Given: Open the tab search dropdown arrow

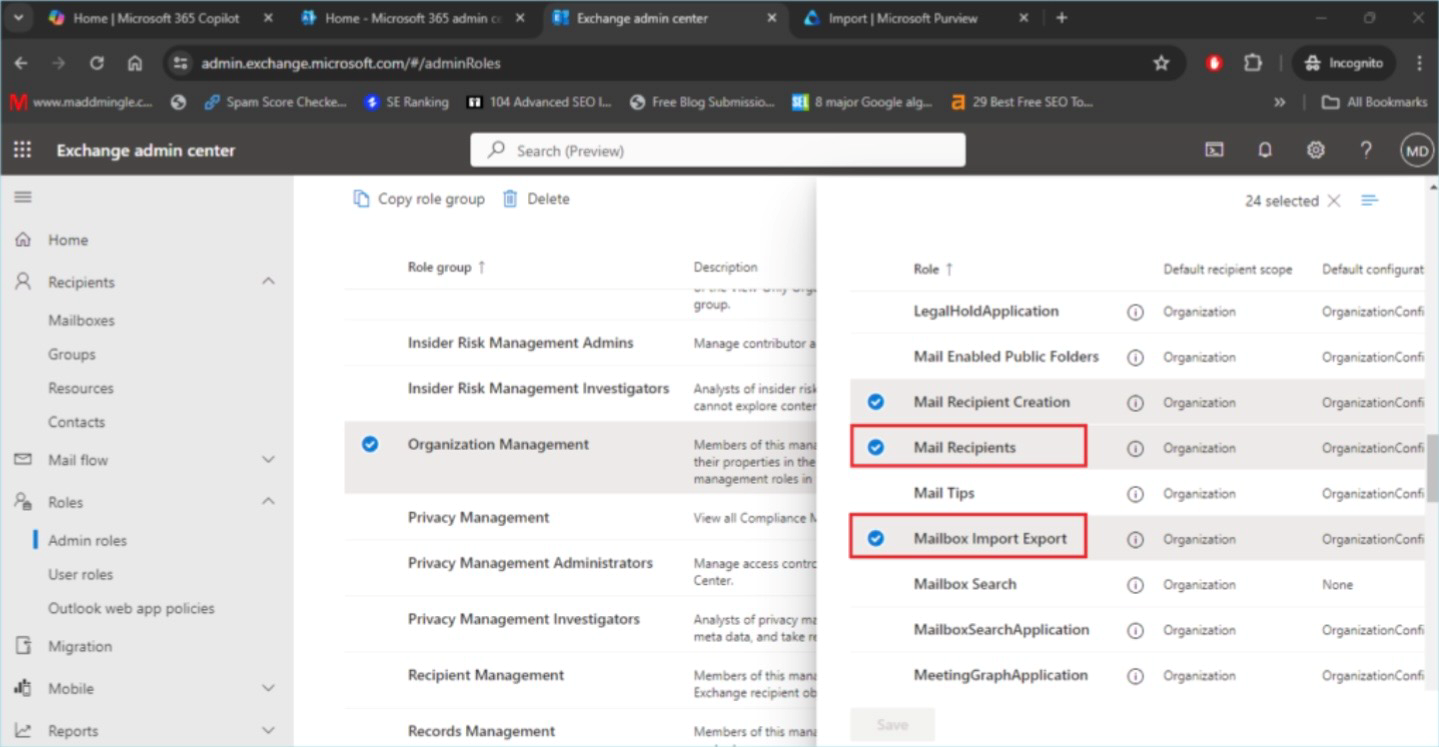Looking at the screenshot, I should [20, 18].
